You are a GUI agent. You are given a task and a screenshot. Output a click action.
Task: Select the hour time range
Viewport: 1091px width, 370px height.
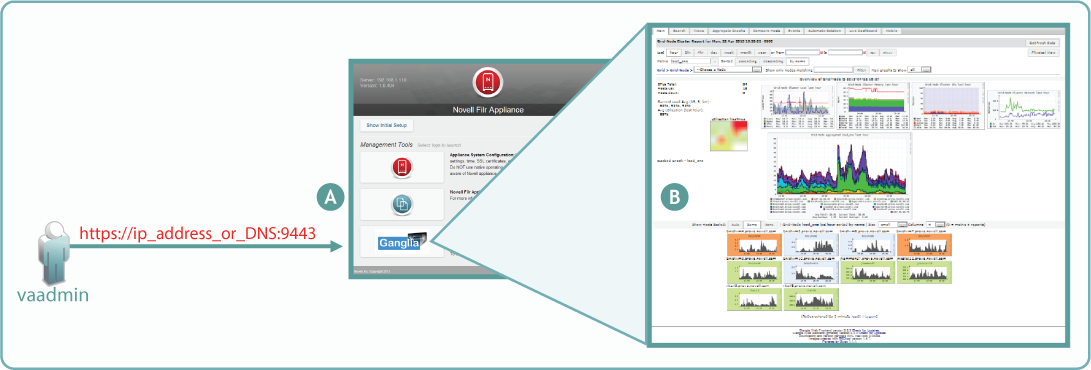tap(674, 52)
